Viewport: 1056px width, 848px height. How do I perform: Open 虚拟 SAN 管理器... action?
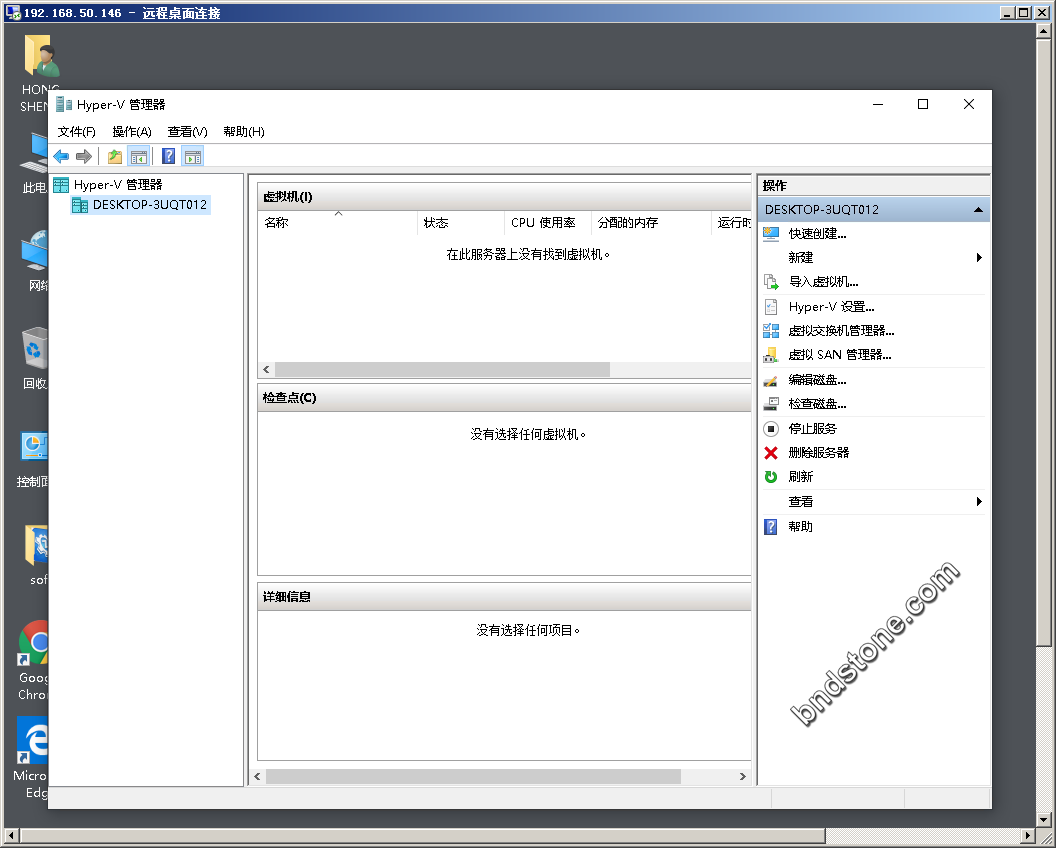coord(840,355)
